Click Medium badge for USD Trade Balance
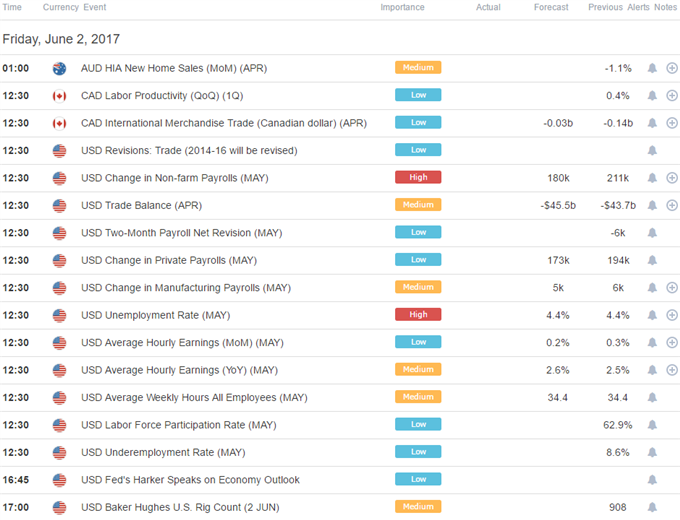The height and width of the screenshot is (520, 680). [x=418, y=205]
